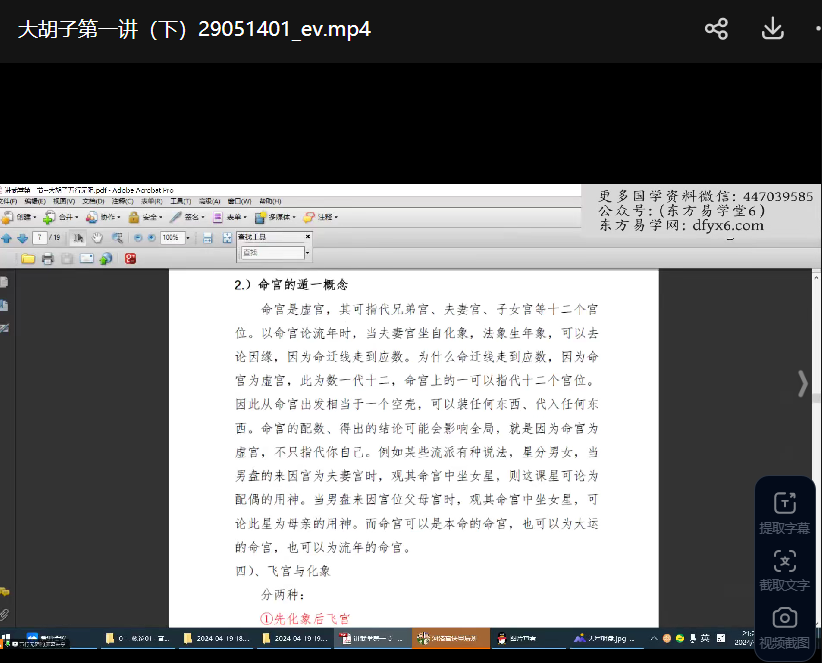This screenshot has width=822, height=663.
Task: Click the 截取文字 text capture button
Action: coord(785,570)
